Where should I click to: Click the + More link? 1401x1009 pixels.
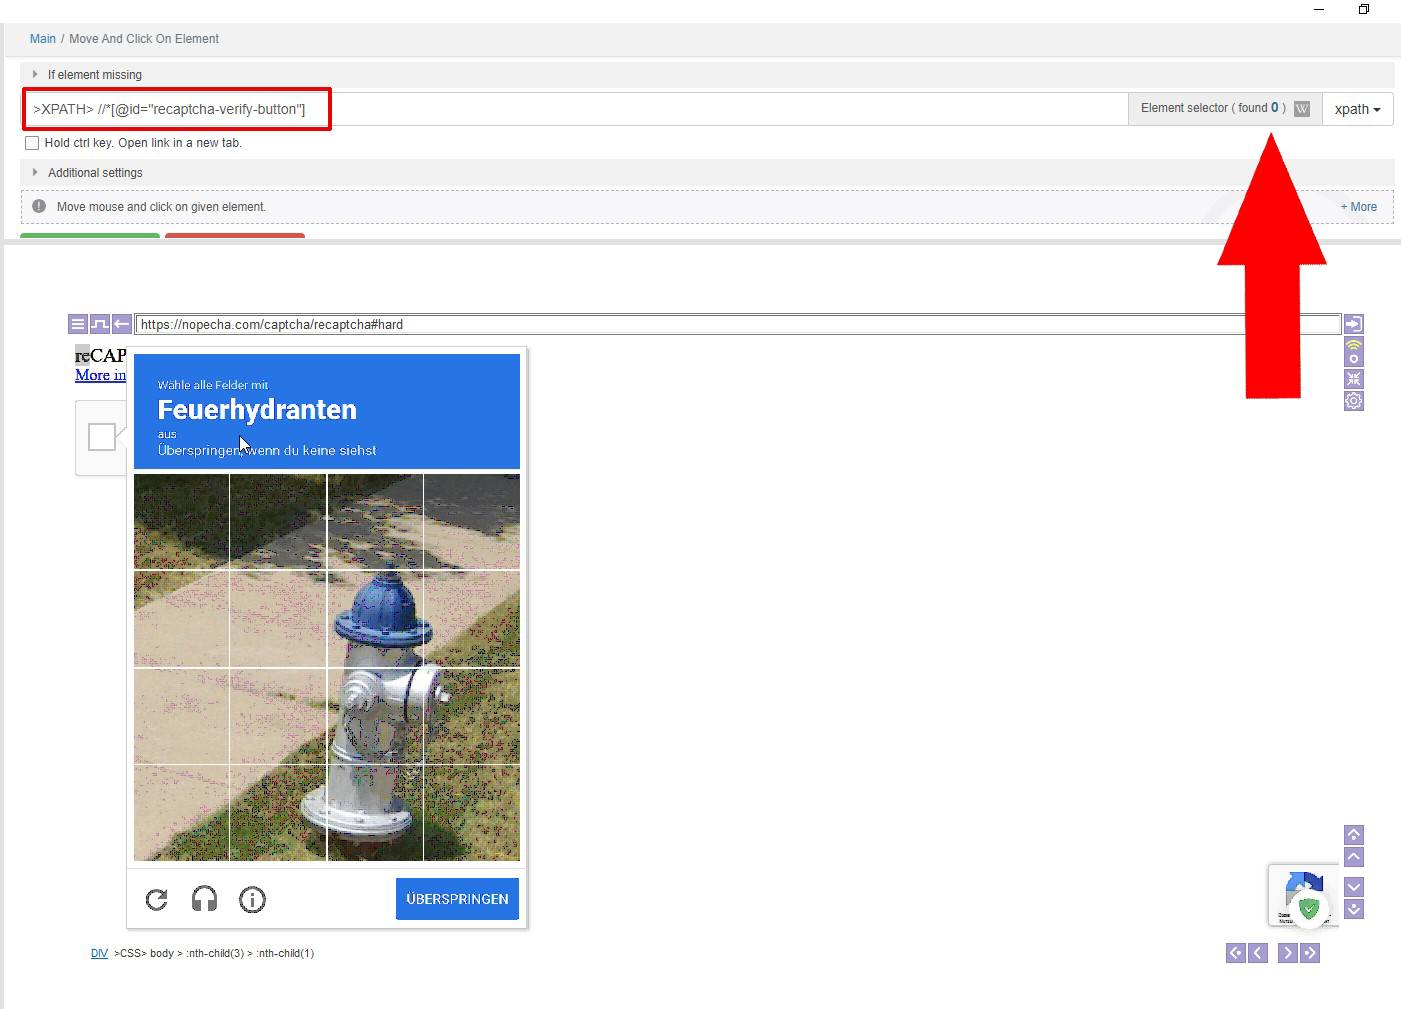[1359, 207]
